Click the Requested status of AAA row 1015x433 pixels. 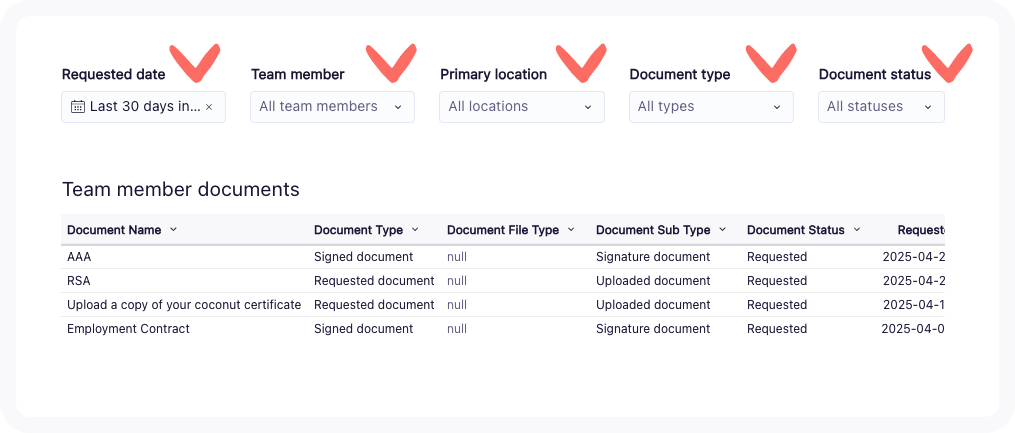pyautogui.click(x=776, y=257)
